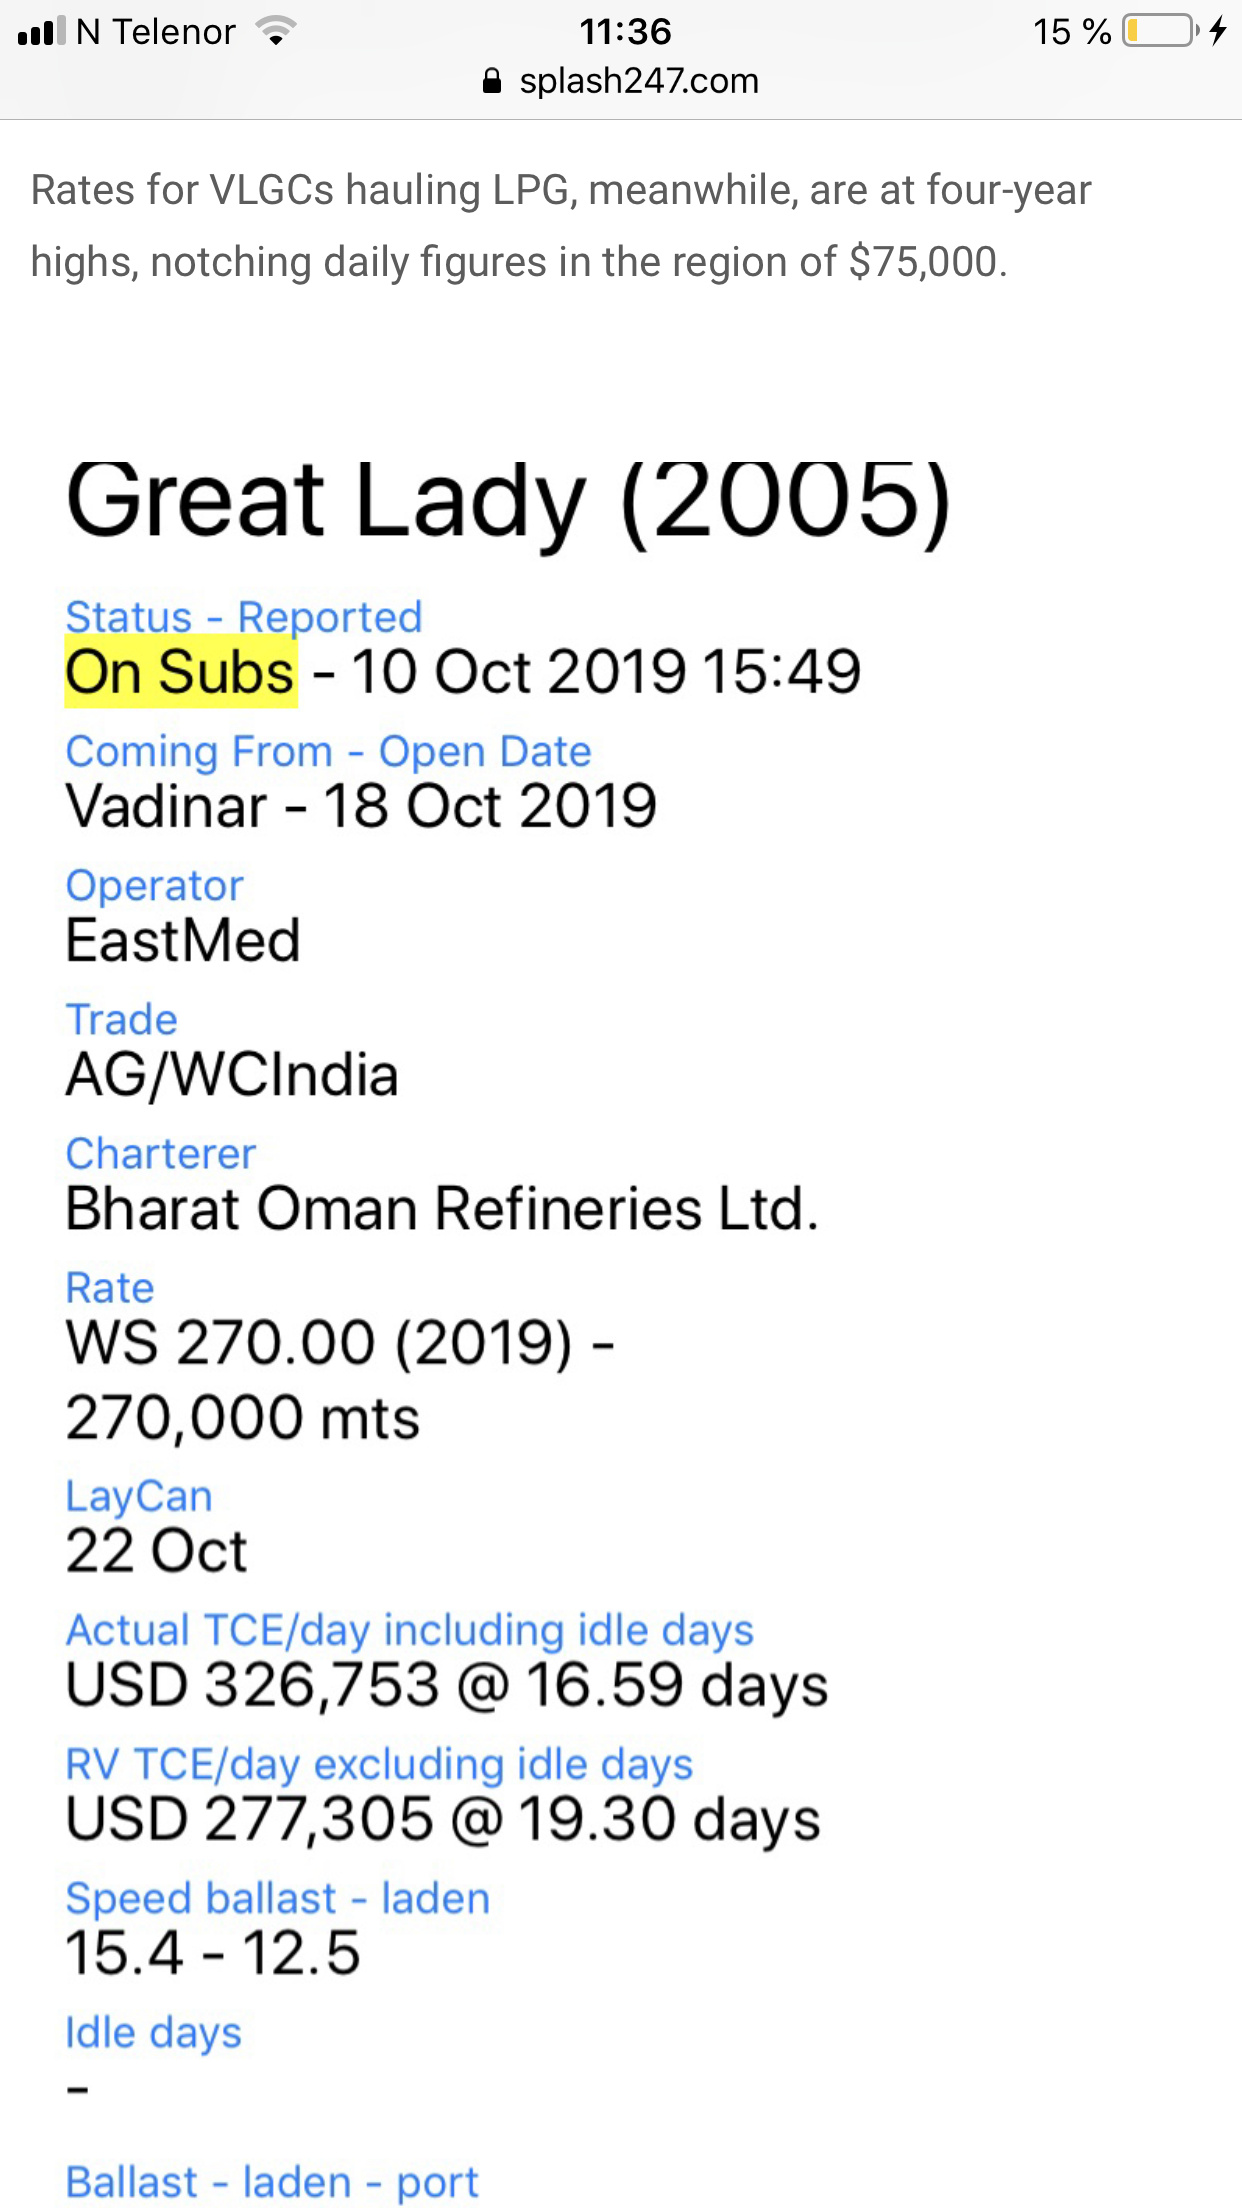Tap the splash247.com address bar

click(621, 81)
